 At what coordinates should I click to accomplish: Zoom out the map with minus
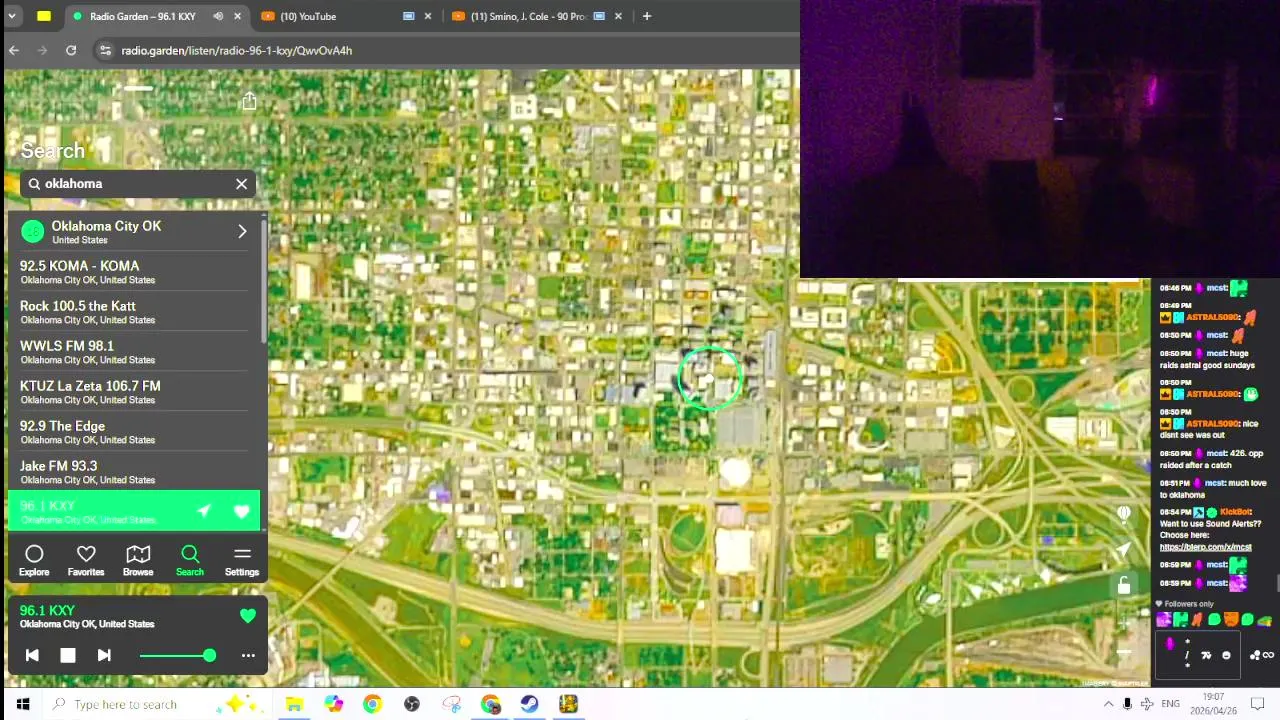tap(1124, 653)
